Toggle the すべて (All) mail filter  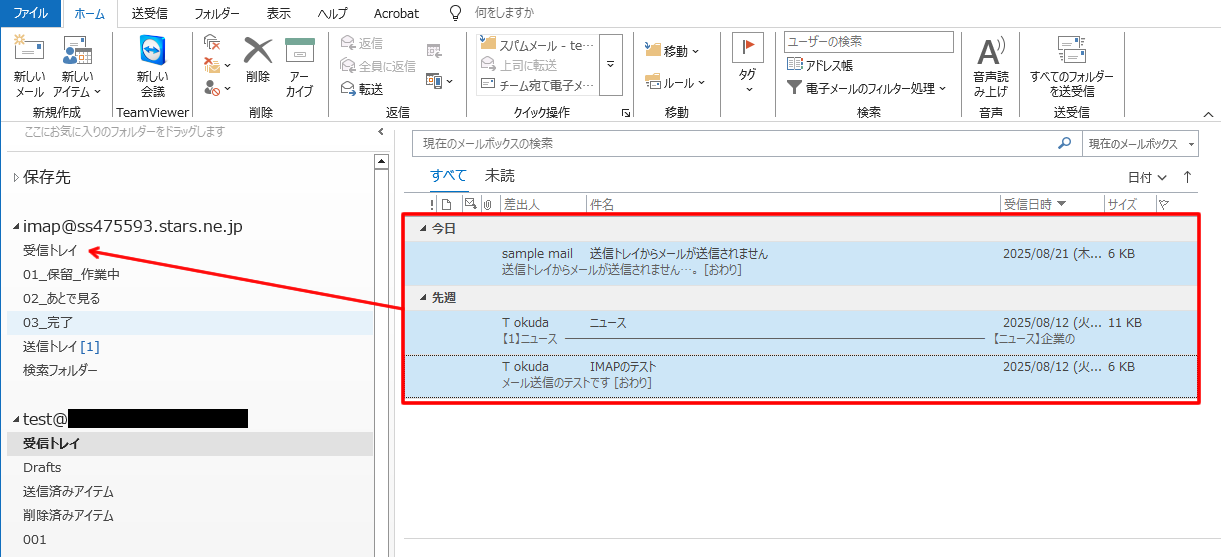coord(448,176)
